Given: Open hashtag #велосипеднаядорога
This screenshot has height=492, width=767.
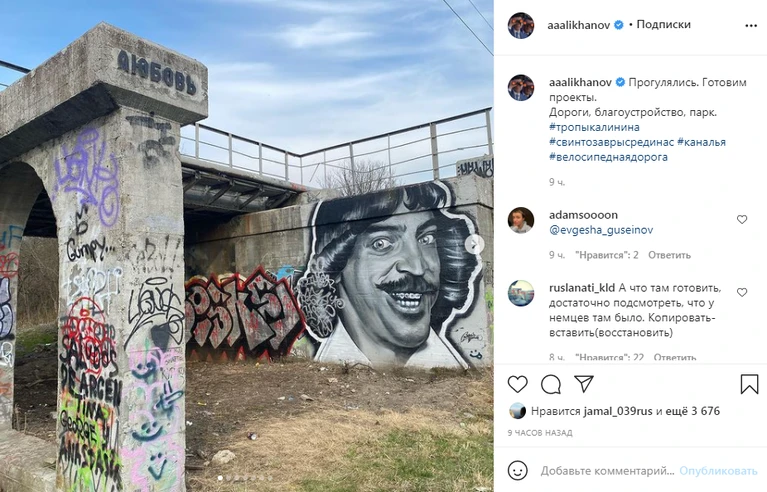Looking at the screenshot, I should 608,157.
